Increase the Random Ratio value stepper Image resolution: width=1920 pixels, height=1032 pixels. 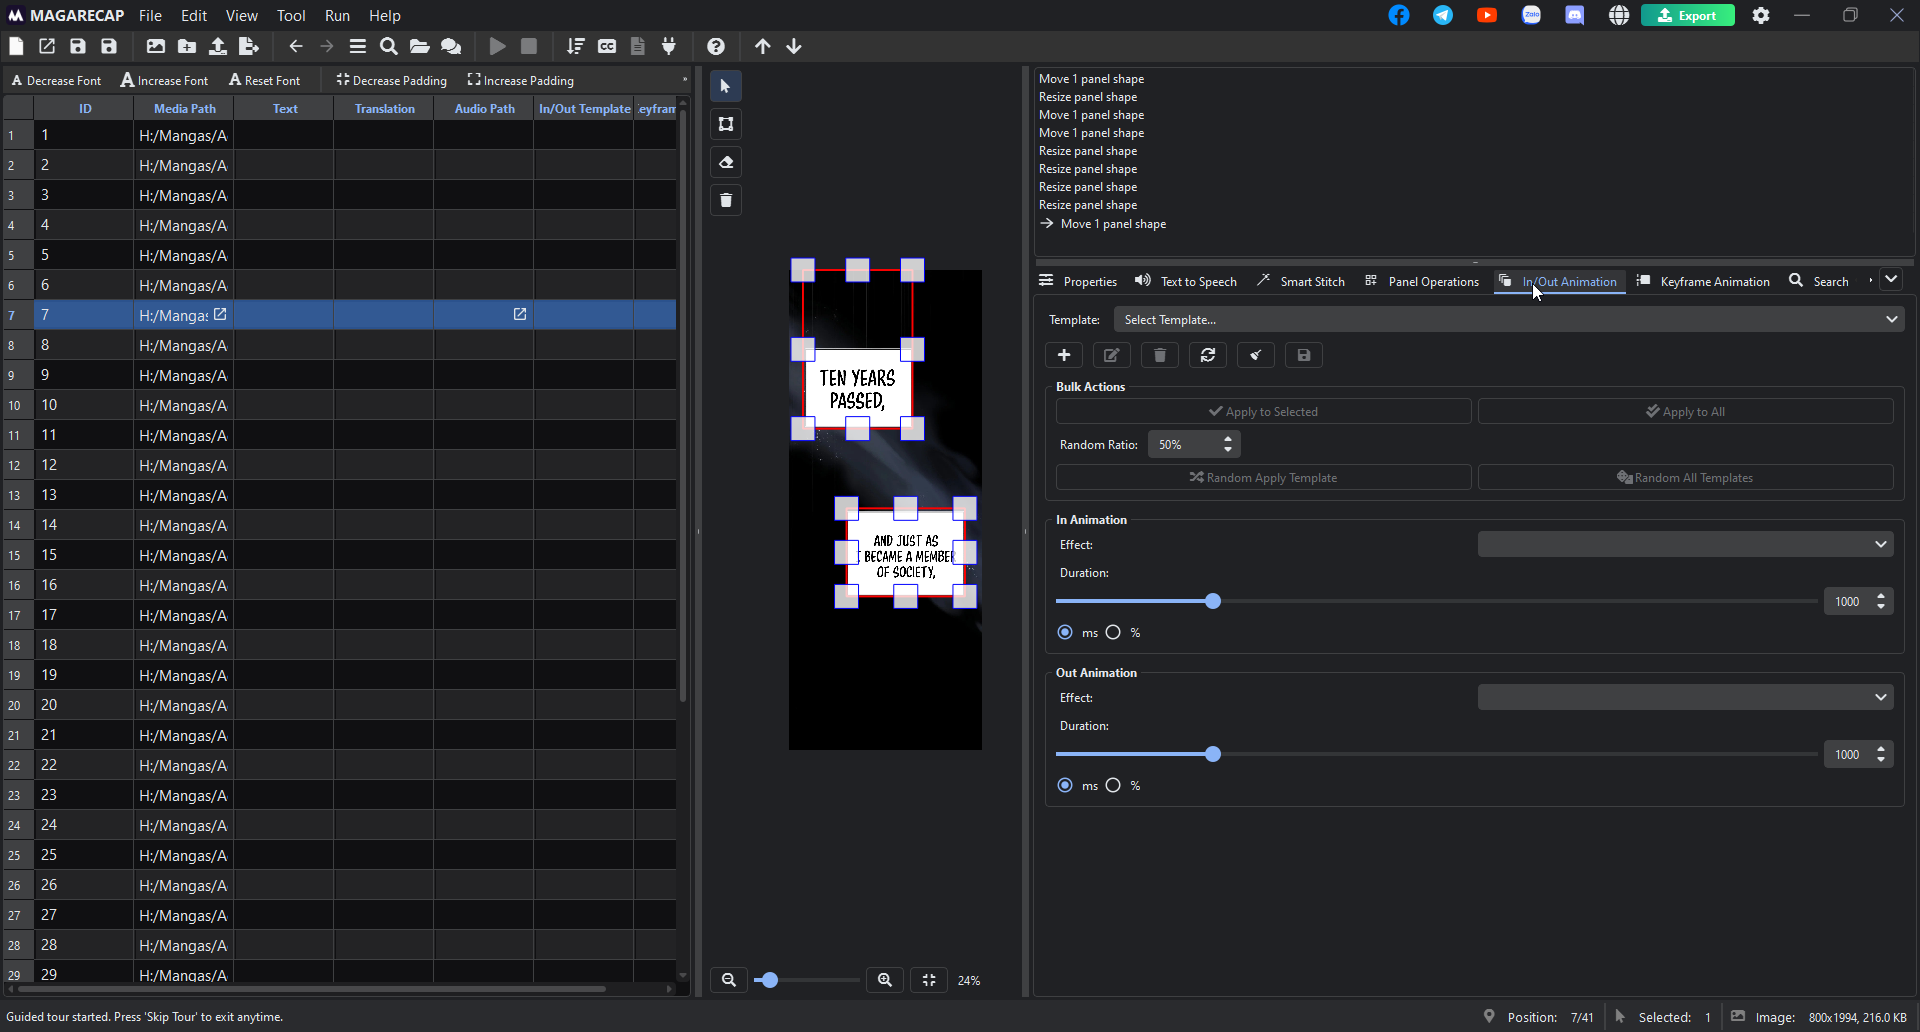(x=1228, y=439)
